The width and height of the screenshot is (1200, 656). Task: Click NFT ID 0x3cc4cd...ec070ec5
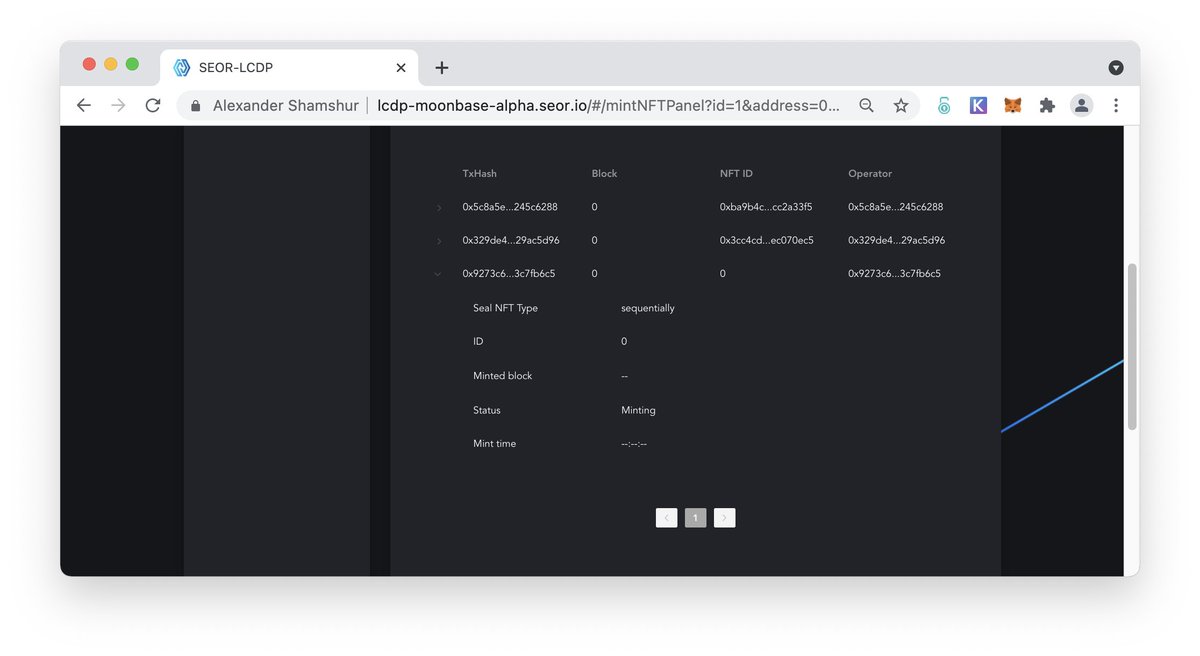coord(766,240)
